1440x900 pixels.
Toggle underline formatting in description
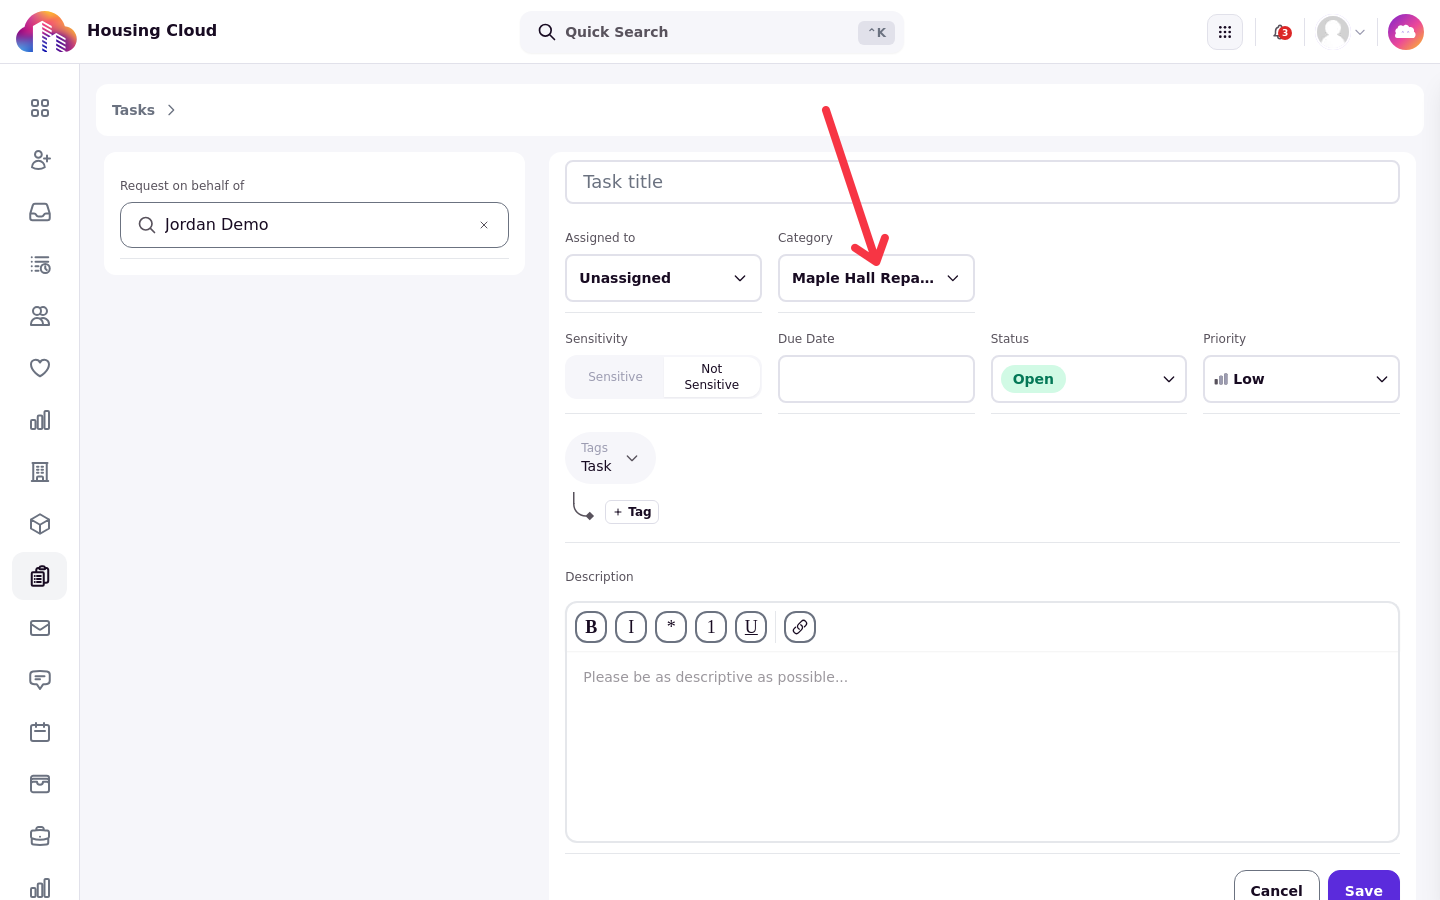751,627
